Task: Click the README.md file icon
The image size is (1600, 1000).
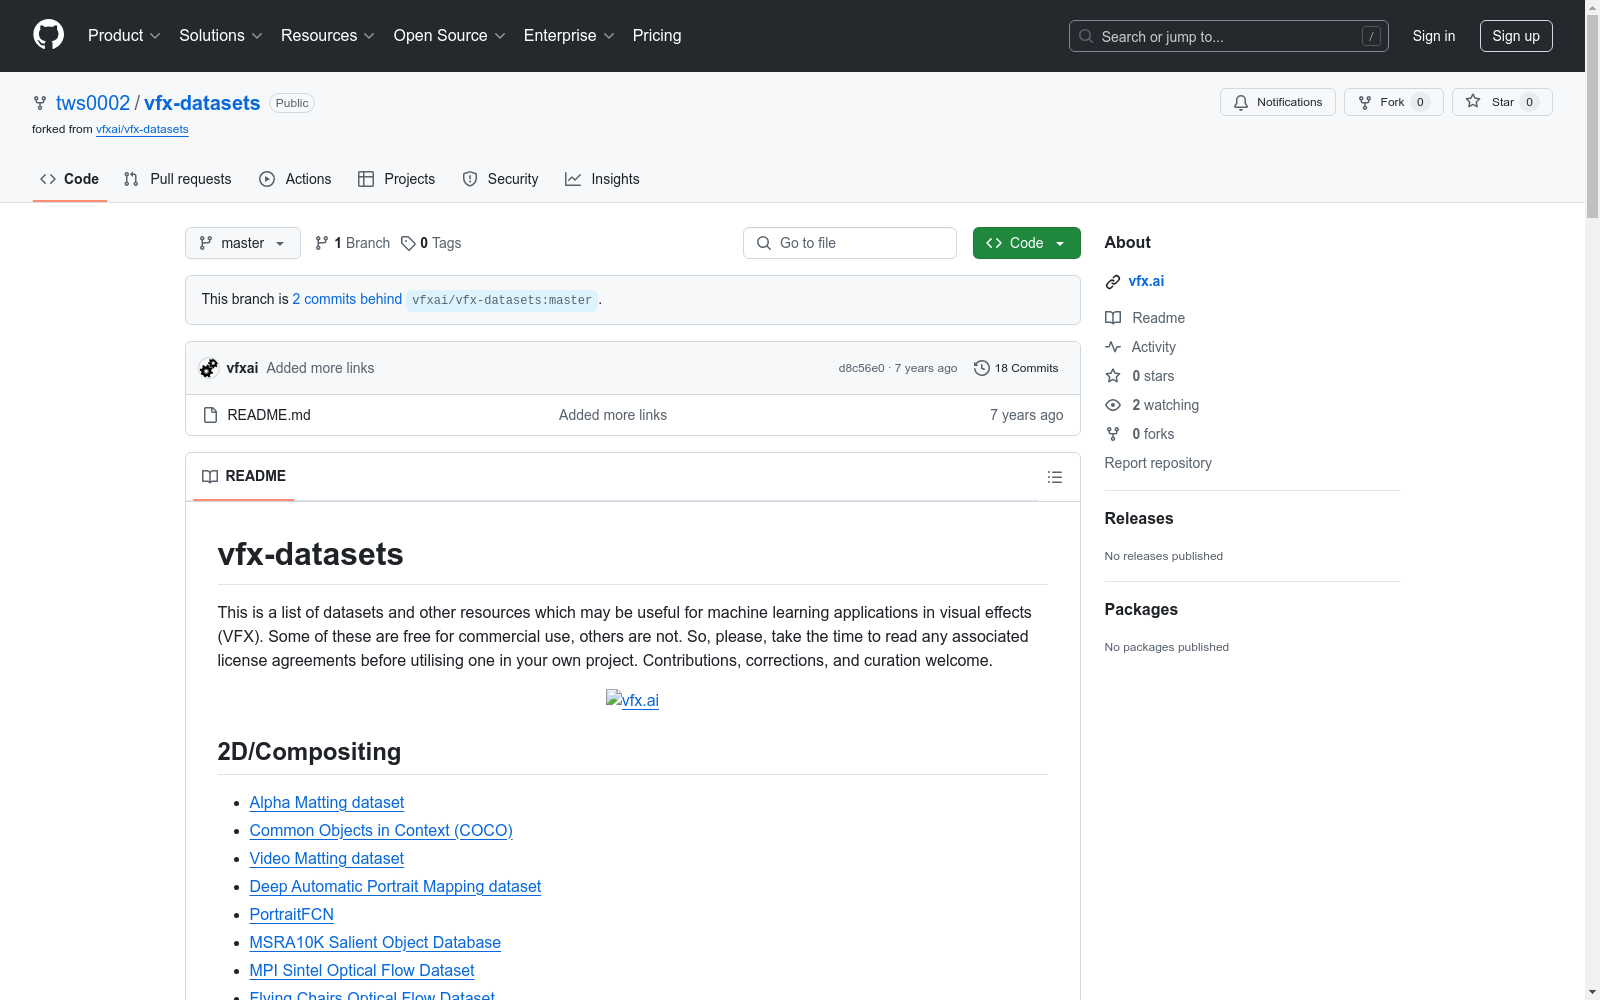Action: [210, 415]
